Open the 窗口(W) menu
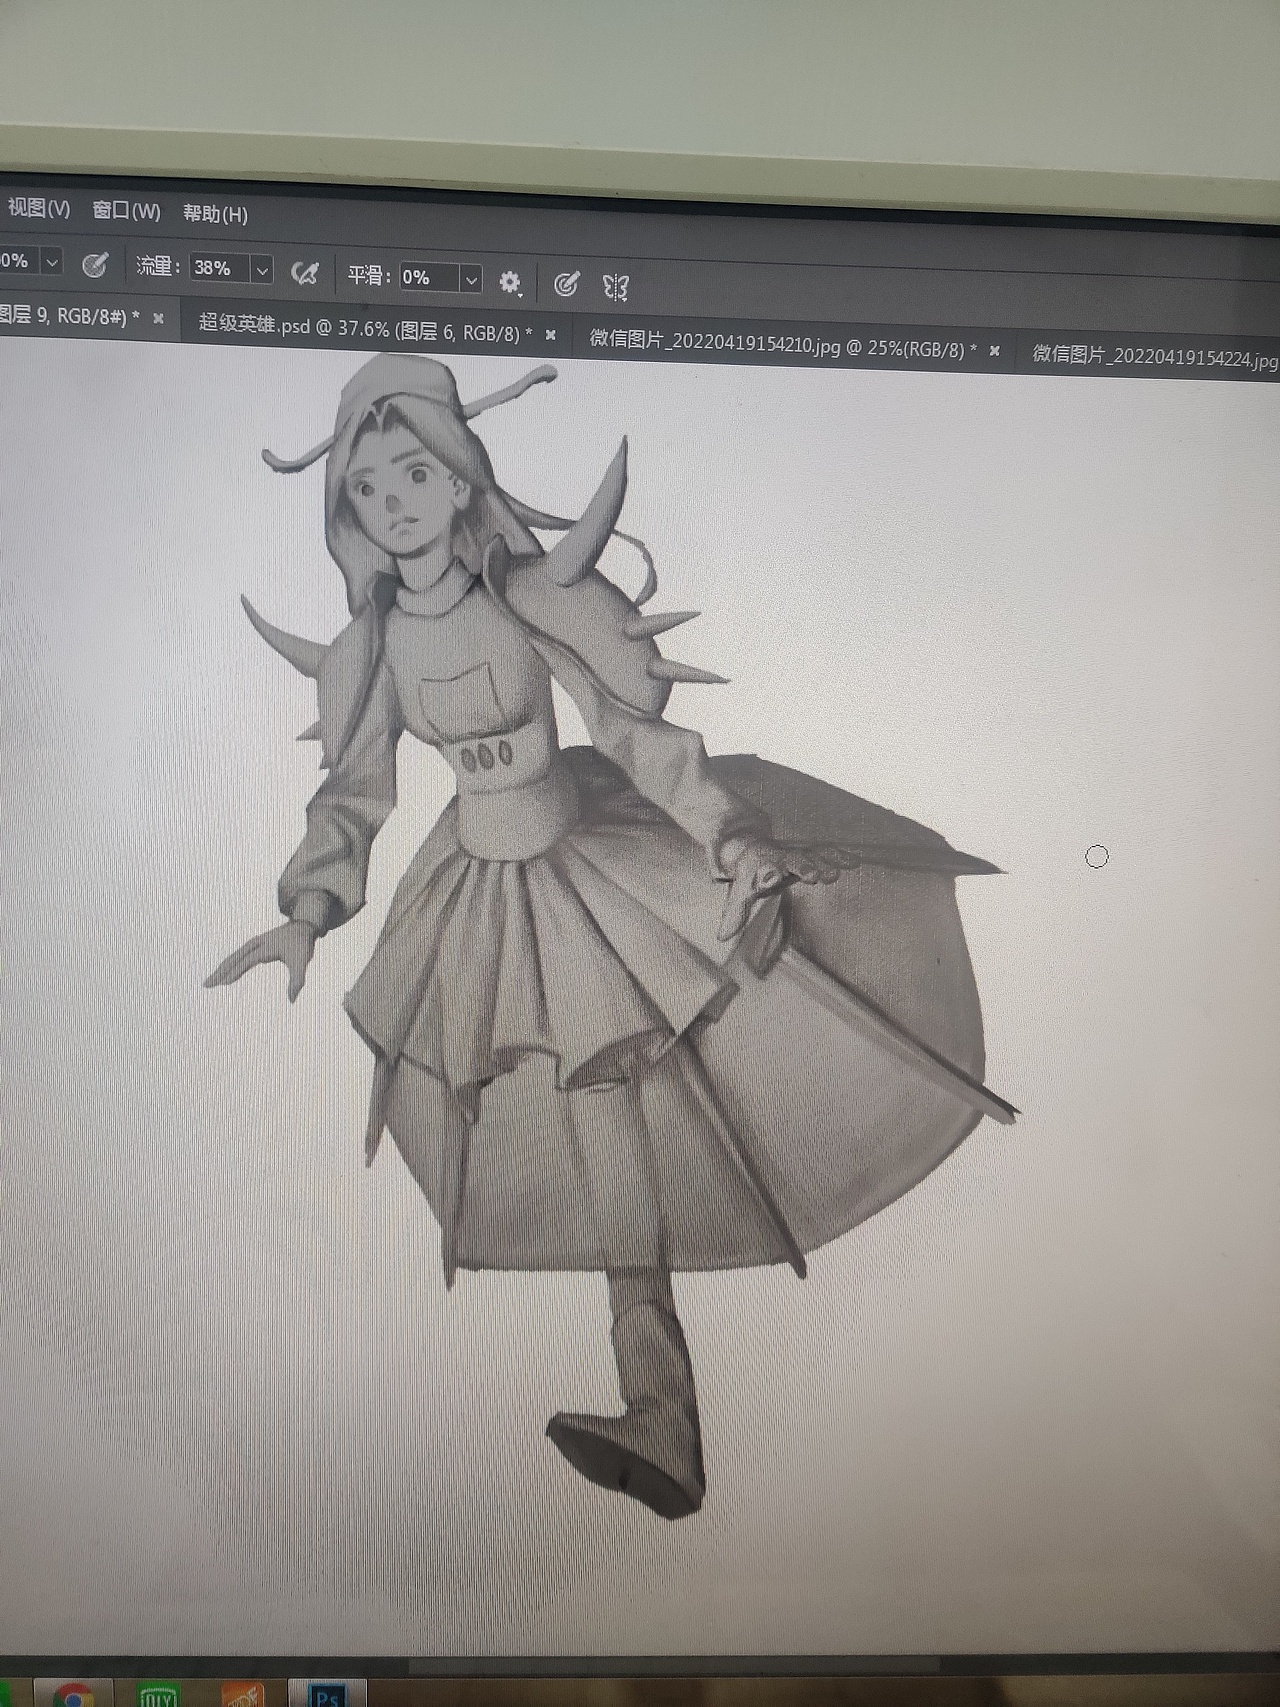The height and width of the screenshot is (1707, 1280). (126, 211)
